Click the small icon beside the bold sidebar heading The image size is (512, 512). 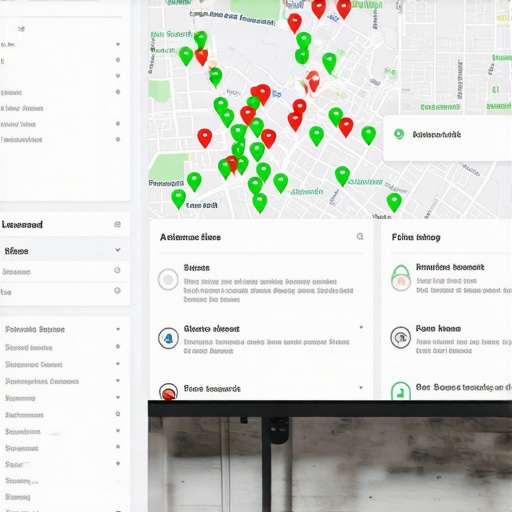pyautogui.click(x=117, y=224)
